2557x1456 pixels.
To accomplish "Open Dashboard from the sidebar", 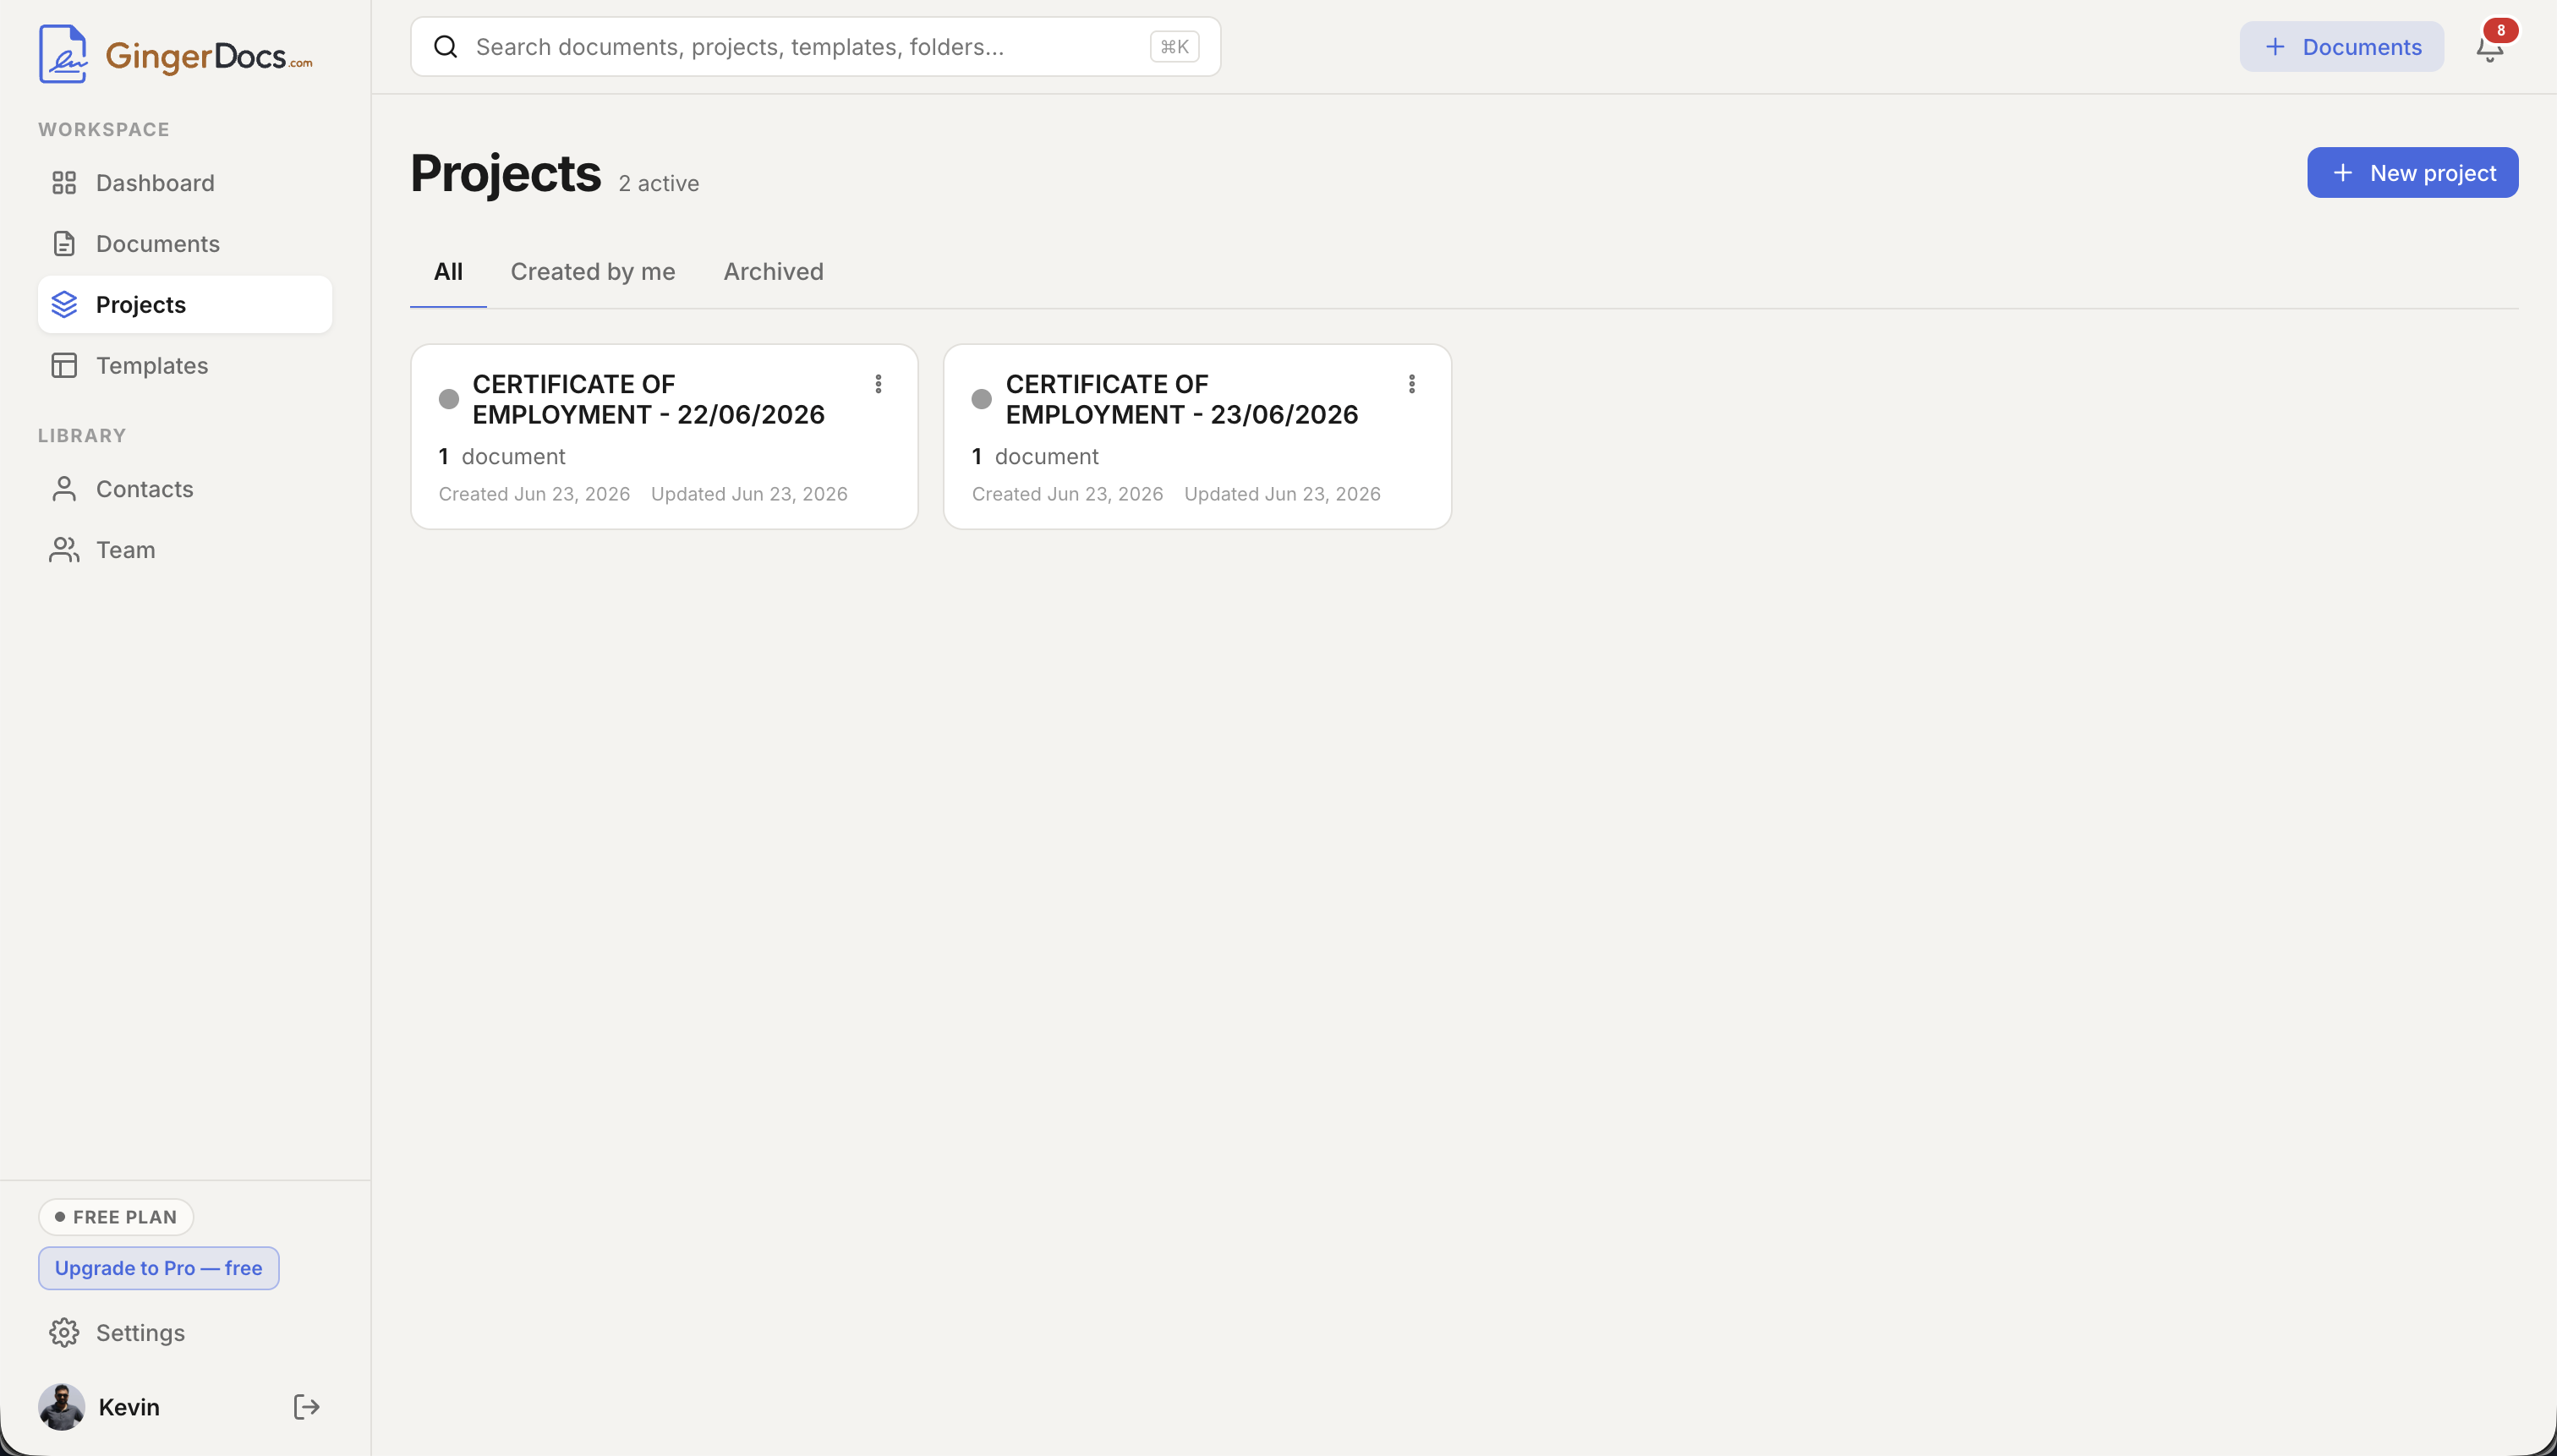I will coord(185,183).
